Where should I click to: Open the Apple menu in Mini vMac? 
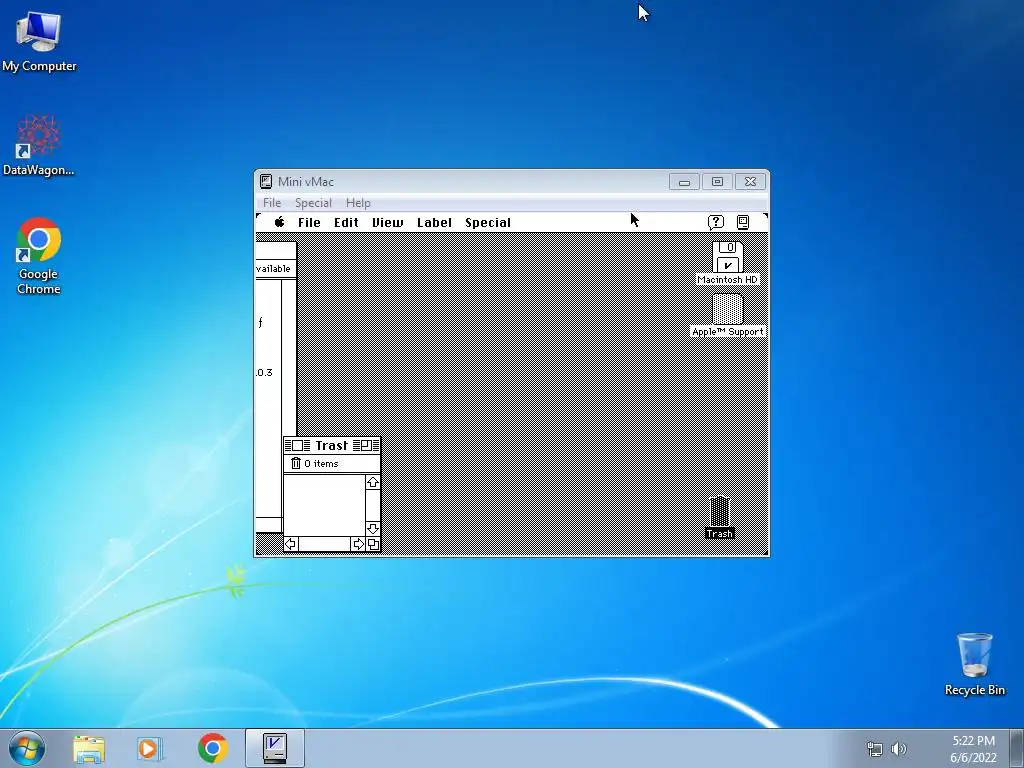click(280, 222)
